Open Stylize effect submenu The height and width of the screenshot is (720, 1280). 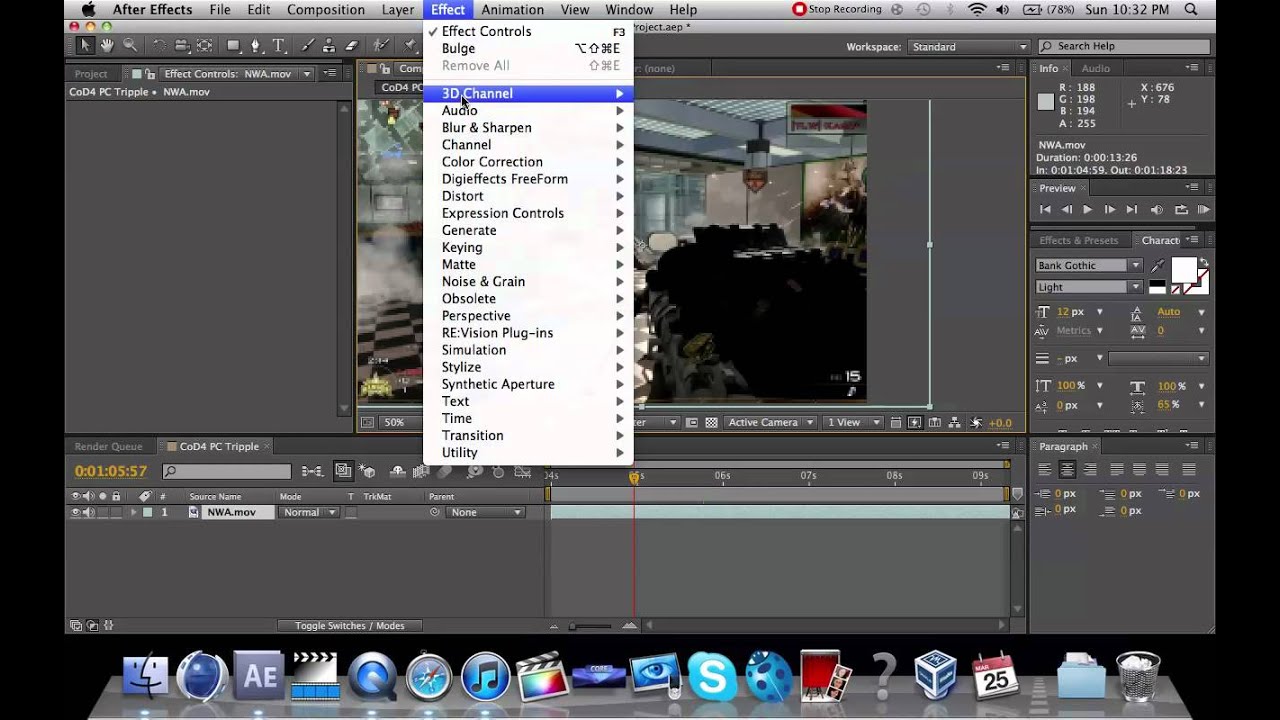528,367
